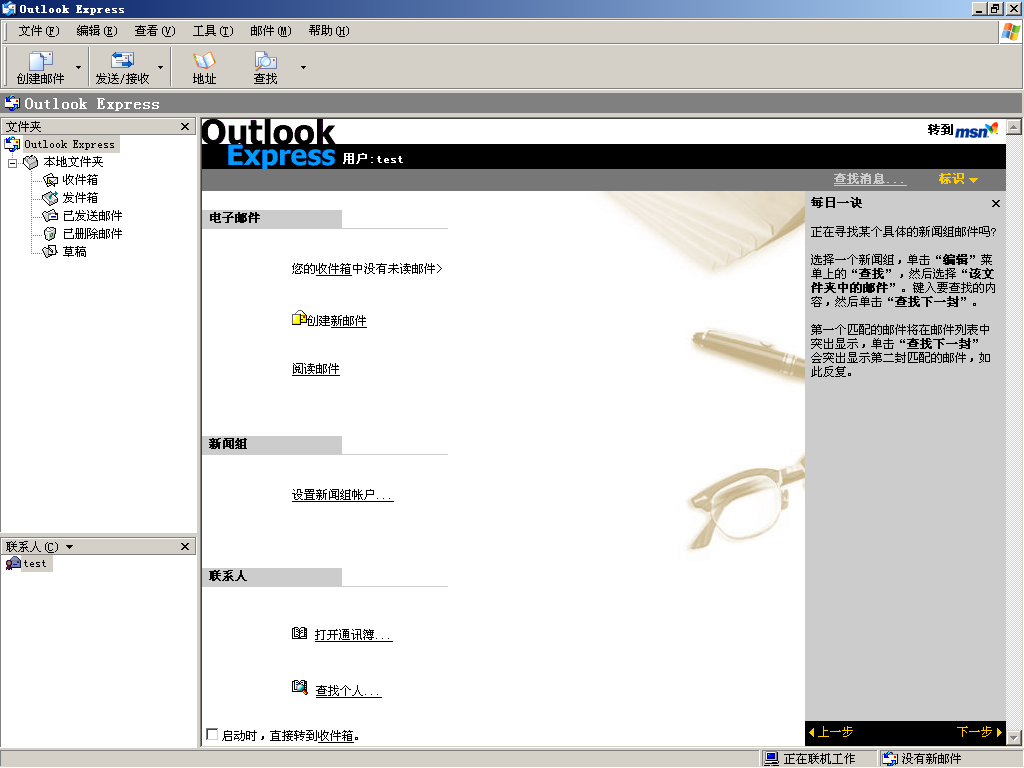Open the 联系人 (C) dropdown menu
The width and height of the screenshot is (1024, 768).
click(x=69, y=547)
